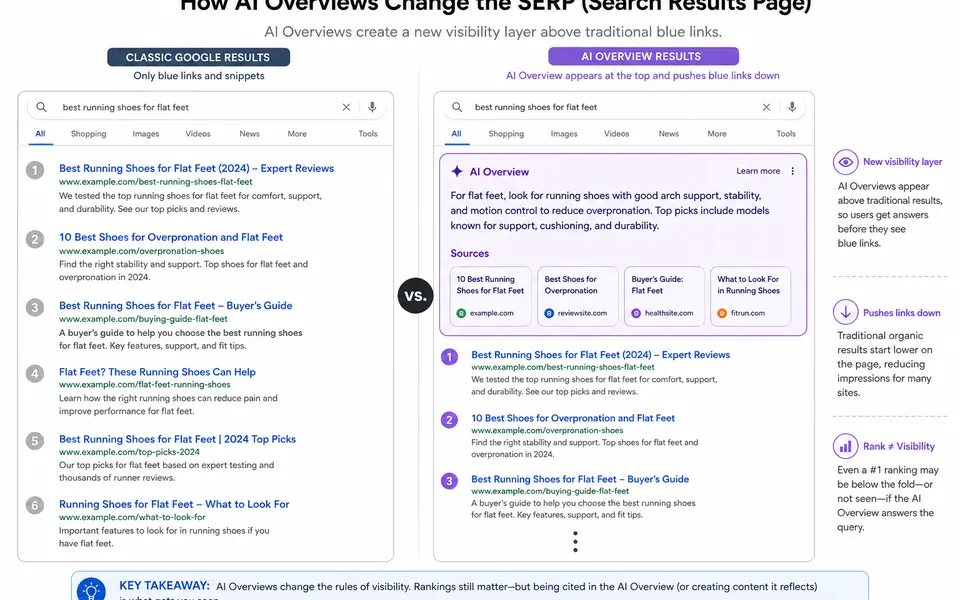Click the vertical ellipsis below AI panel results
The height and width of the screenshot is (600, 960).
click(575, 542)
